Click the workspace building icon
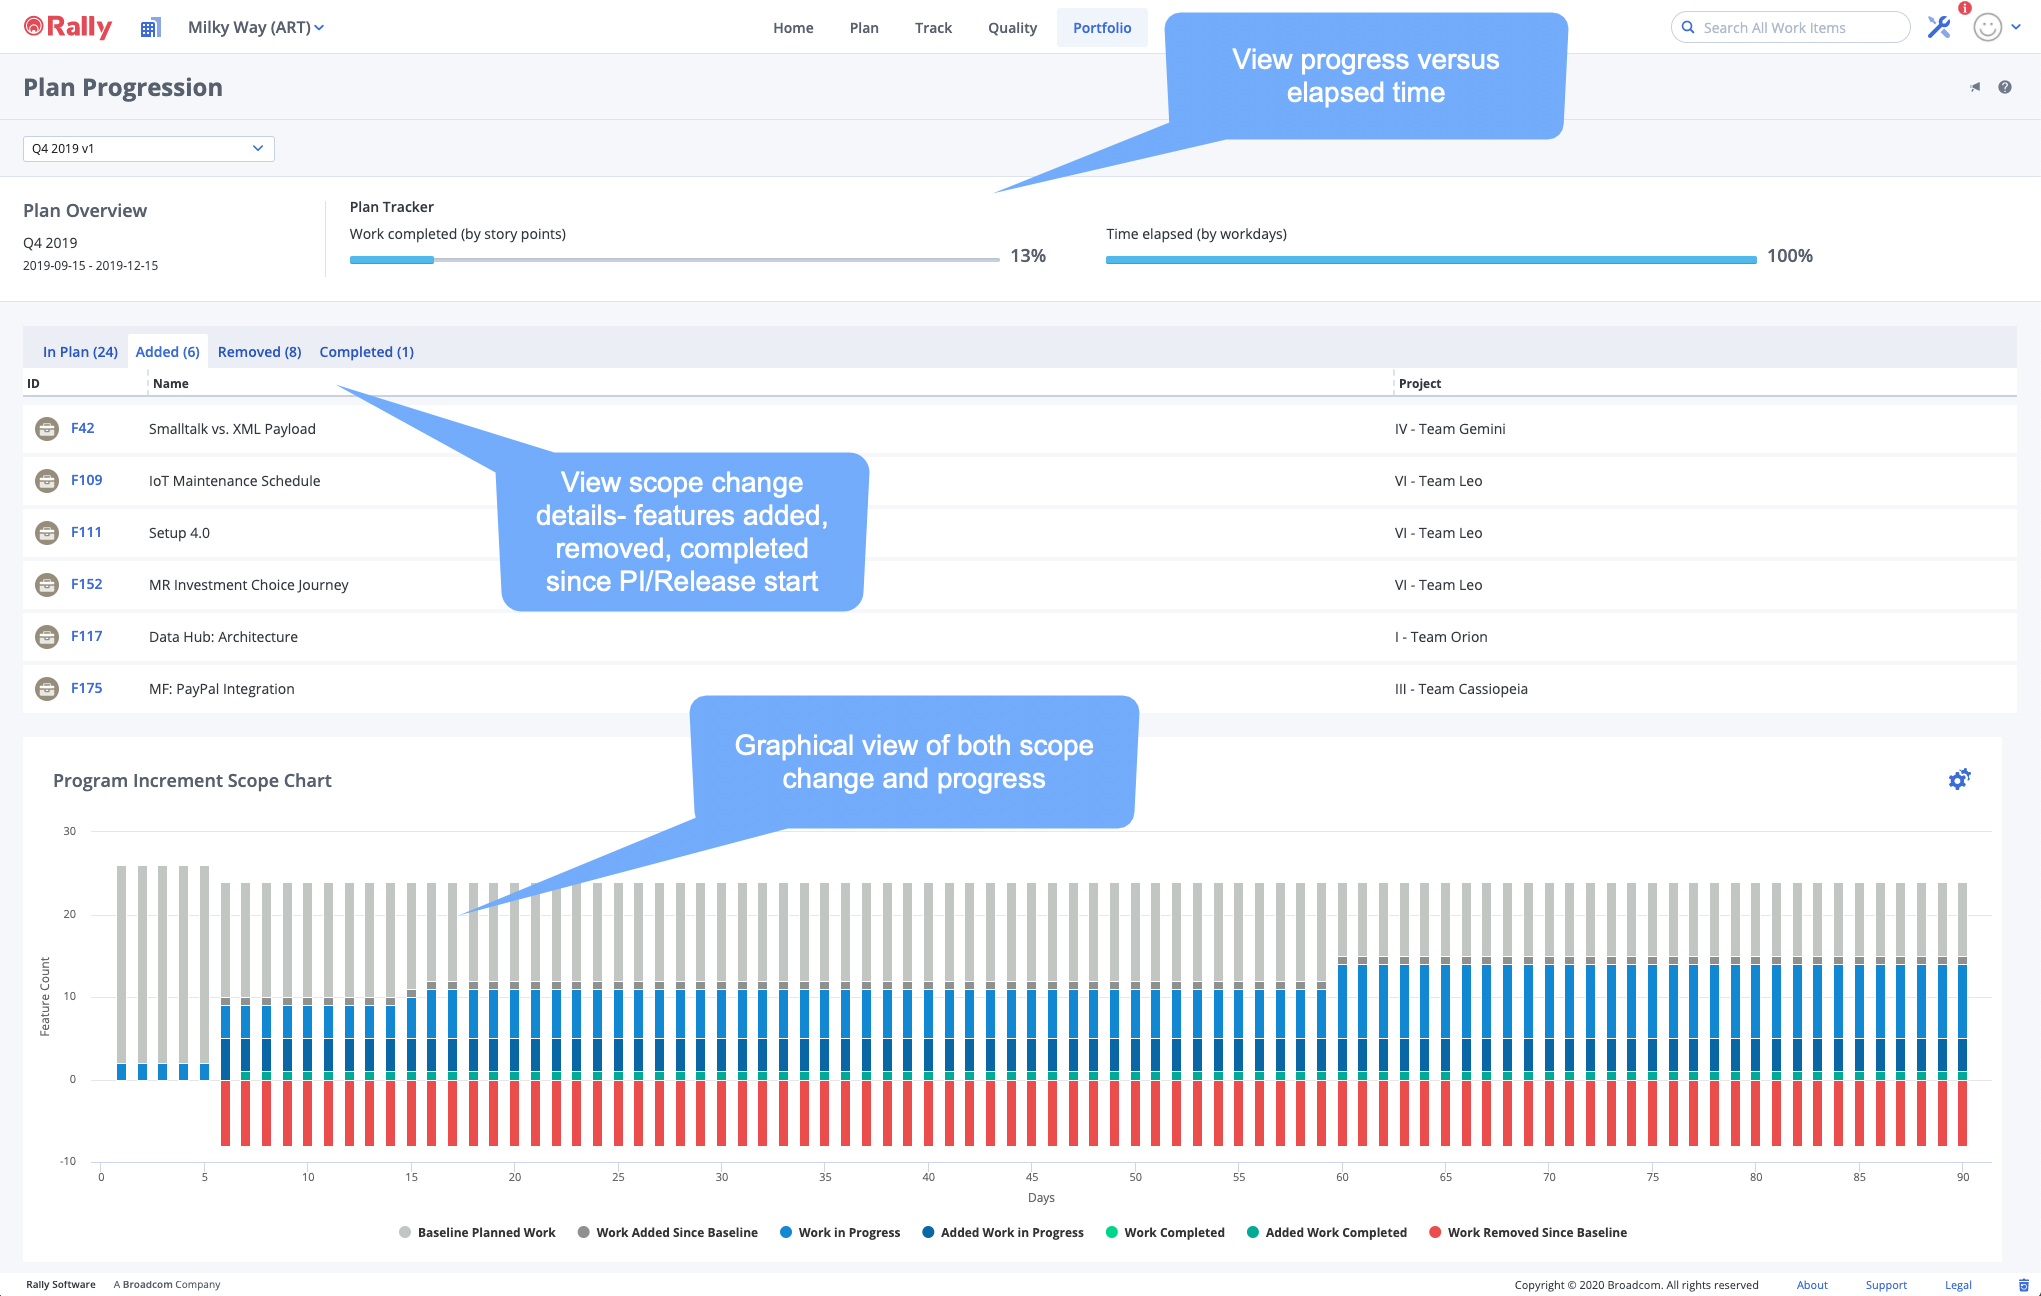The height and width of the screenshot is (1296, 2041). click(x=150, y=28)
